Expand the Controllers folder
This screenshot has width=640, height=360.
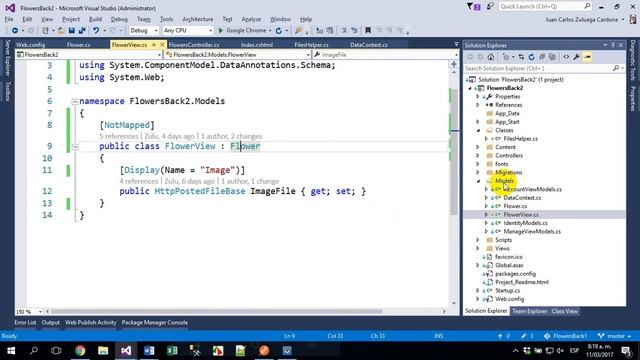(478, 156)
